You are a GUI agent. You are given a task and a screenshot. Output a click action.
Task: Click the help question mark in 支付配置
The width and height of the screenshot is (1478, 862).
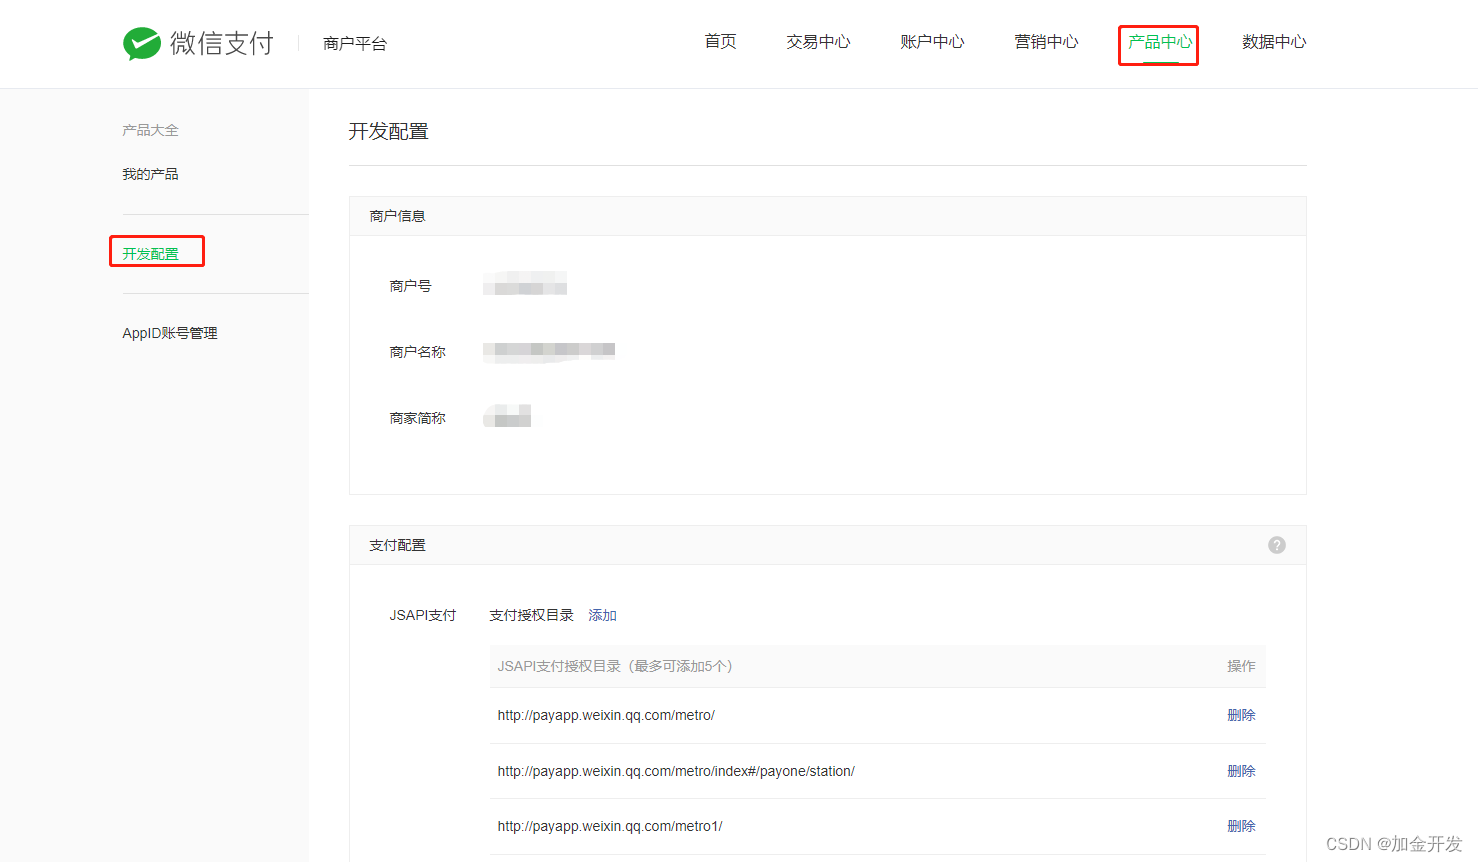[x=1277, y=545]
